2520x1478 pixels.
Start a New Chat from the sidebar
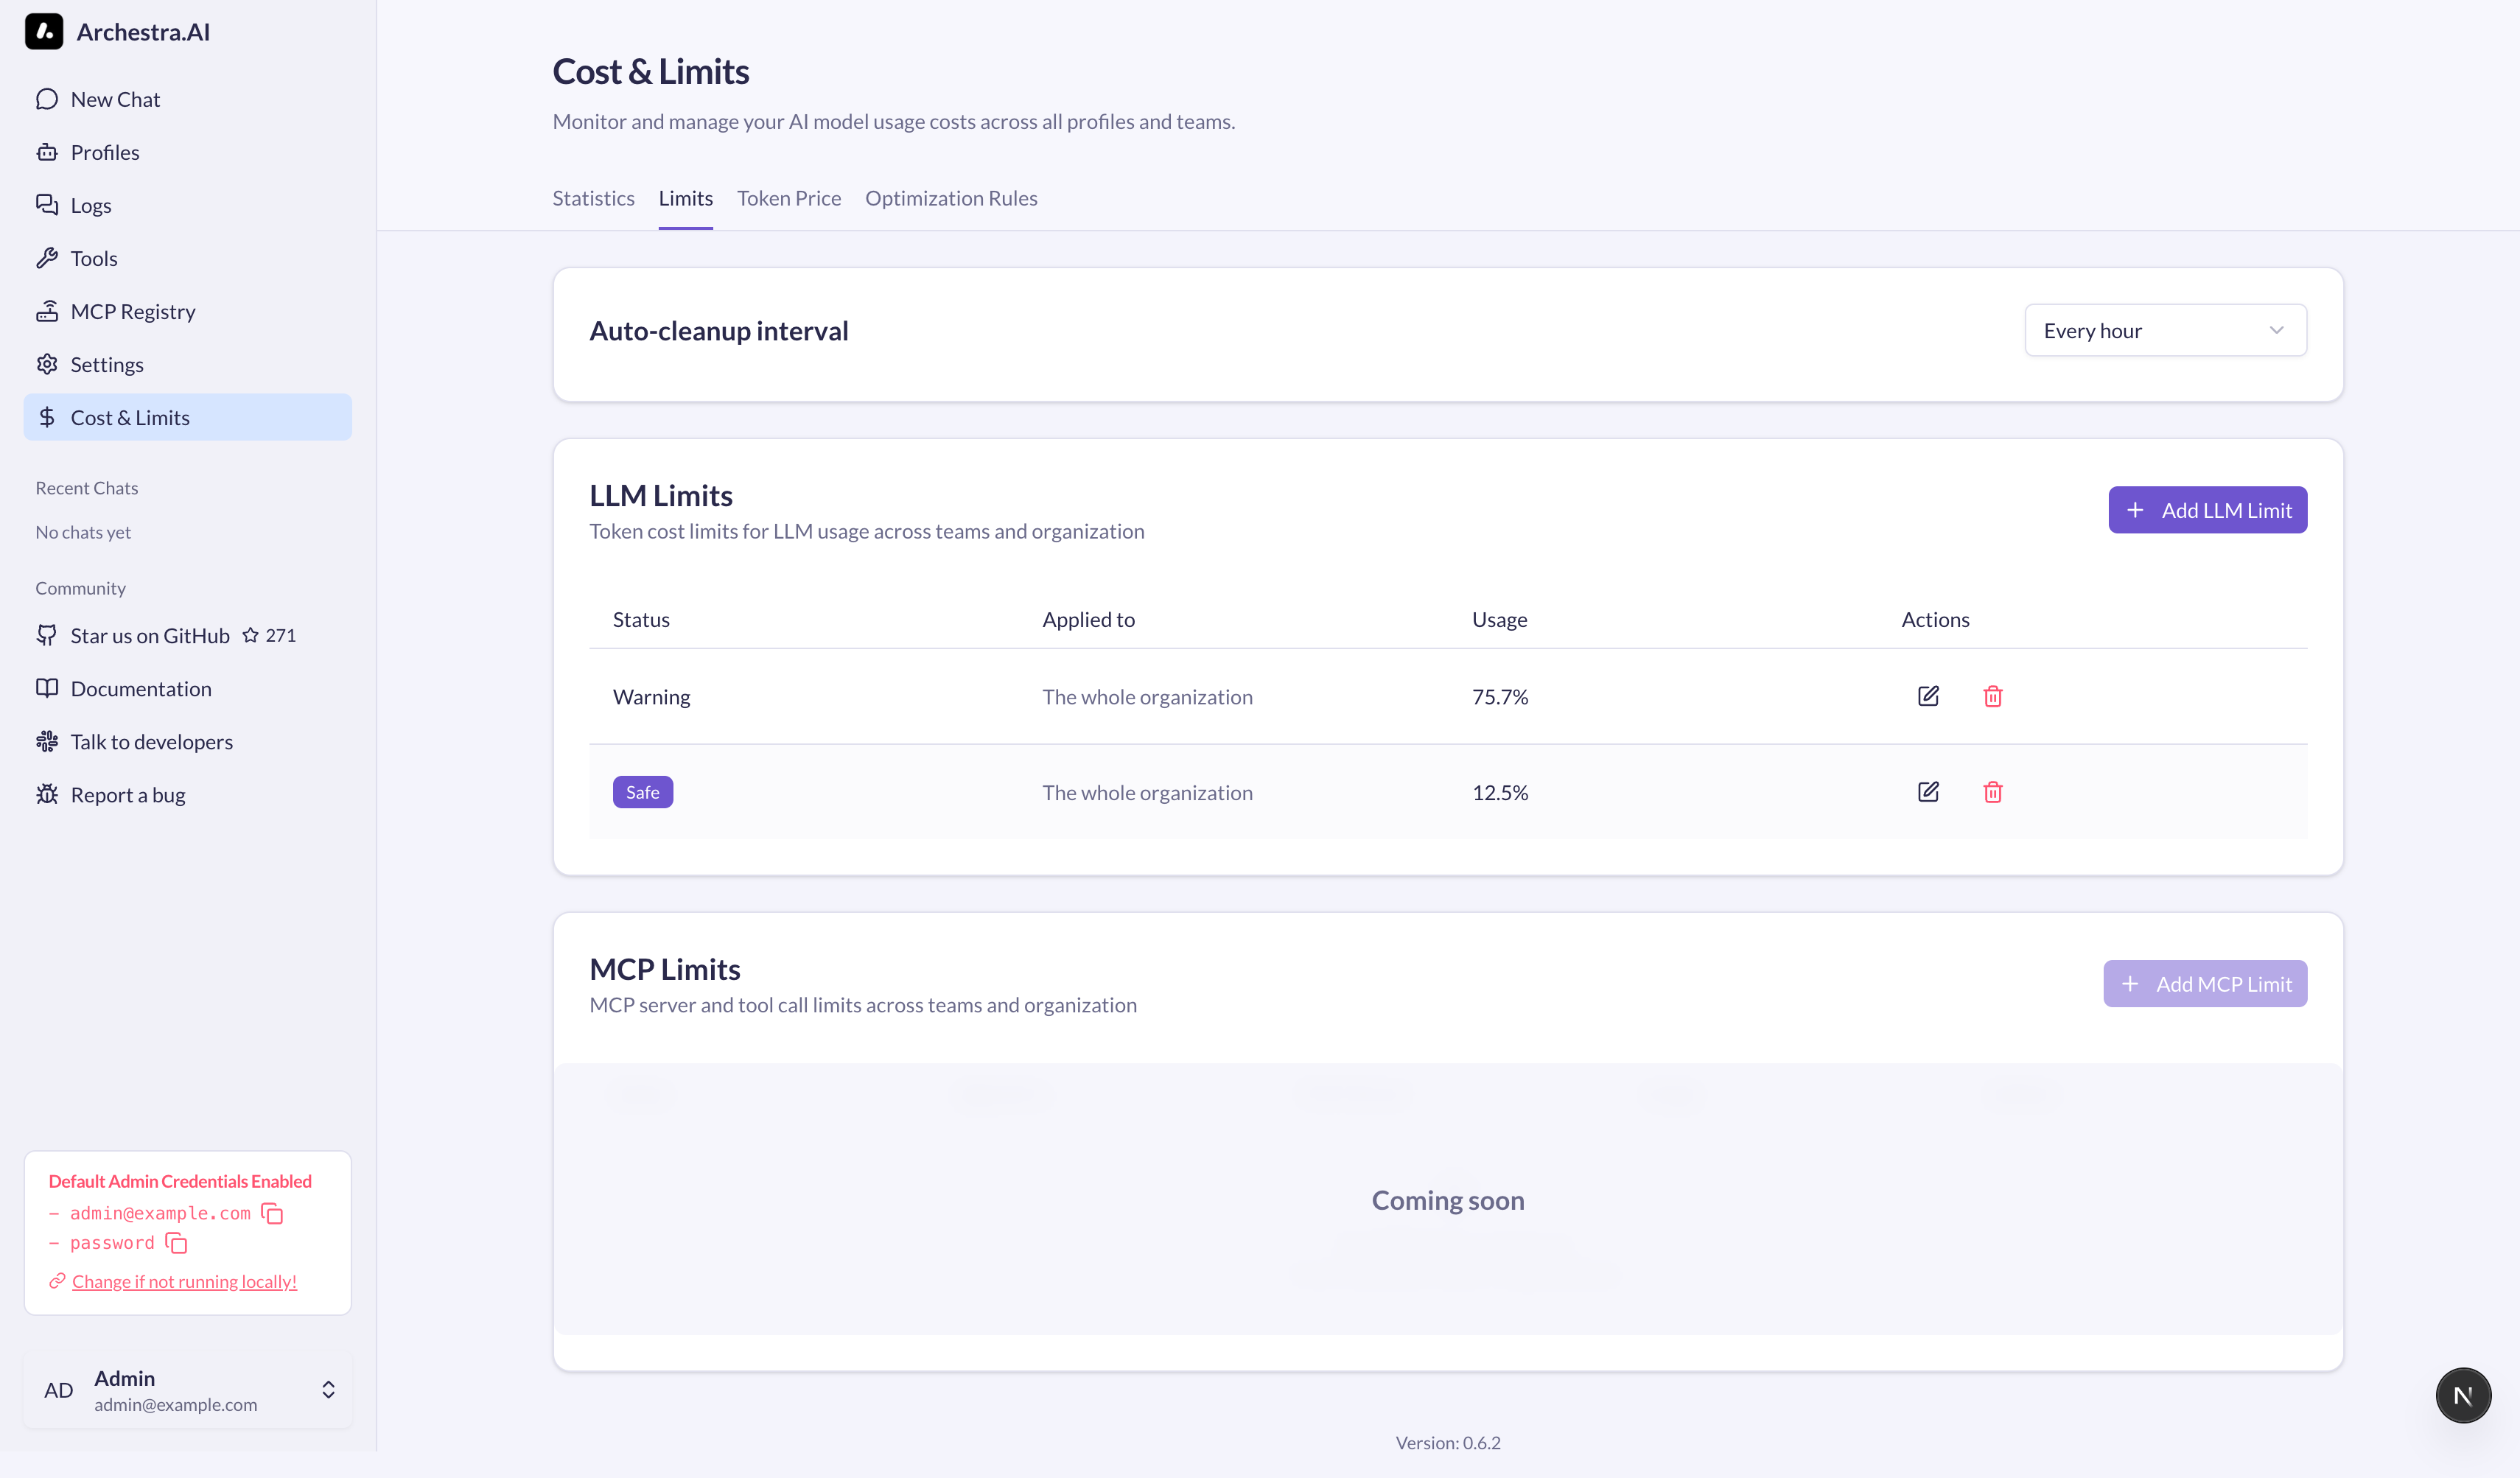click(x=114, y=98)
